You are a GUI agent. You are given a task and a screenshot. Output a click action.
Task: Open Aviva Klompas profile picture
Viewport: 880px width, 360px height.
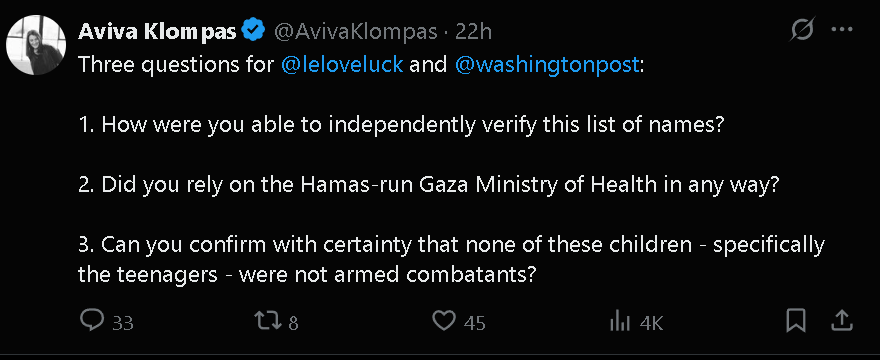click(36, 45)
